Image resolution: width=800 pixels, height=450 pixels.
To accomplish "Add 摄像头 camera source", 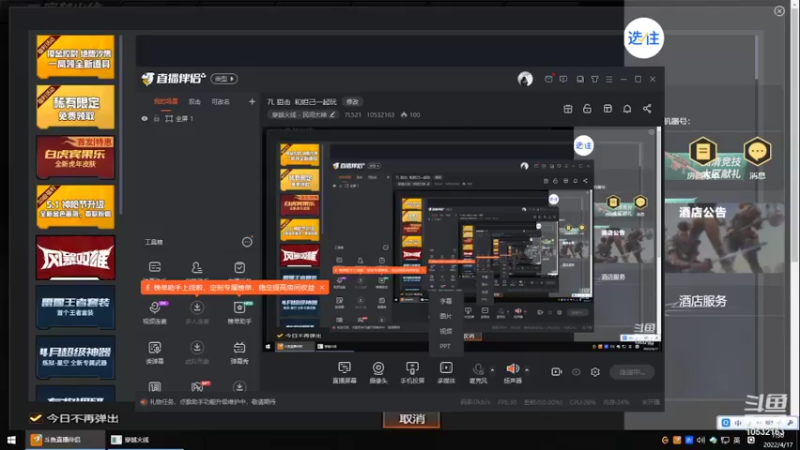I will pos(378,372).
